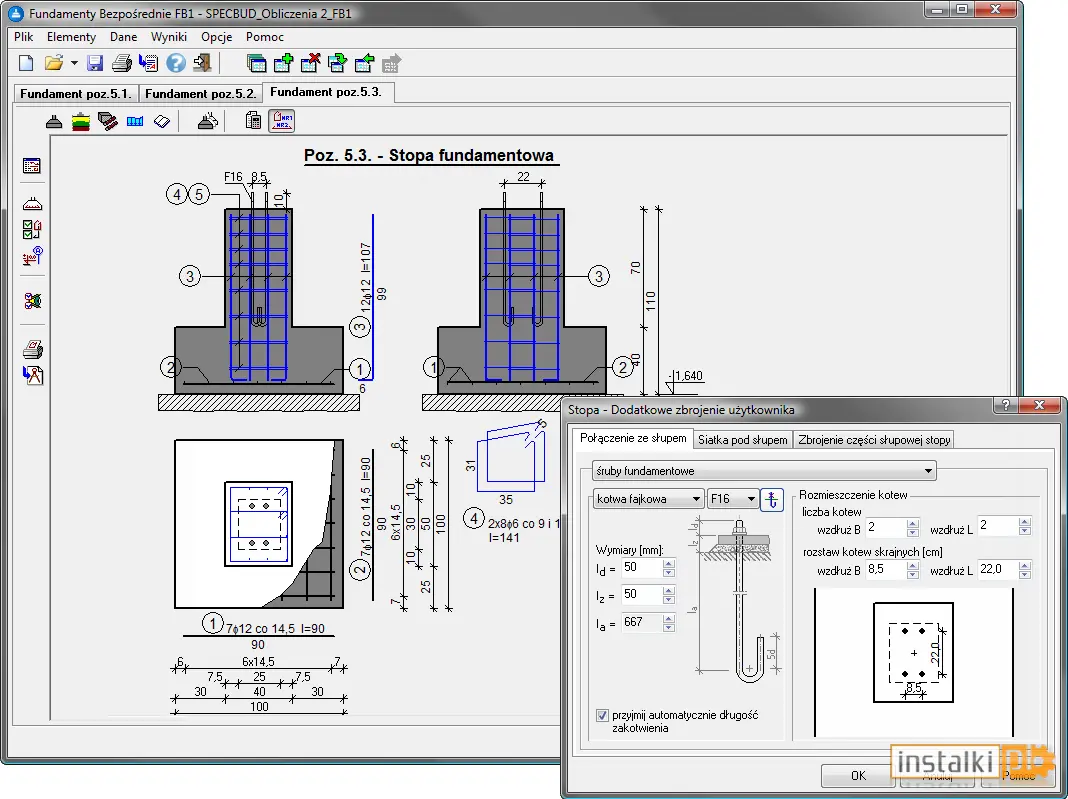Click the export report document icon
Screen dimensions: 1068x799
(148, 63)
